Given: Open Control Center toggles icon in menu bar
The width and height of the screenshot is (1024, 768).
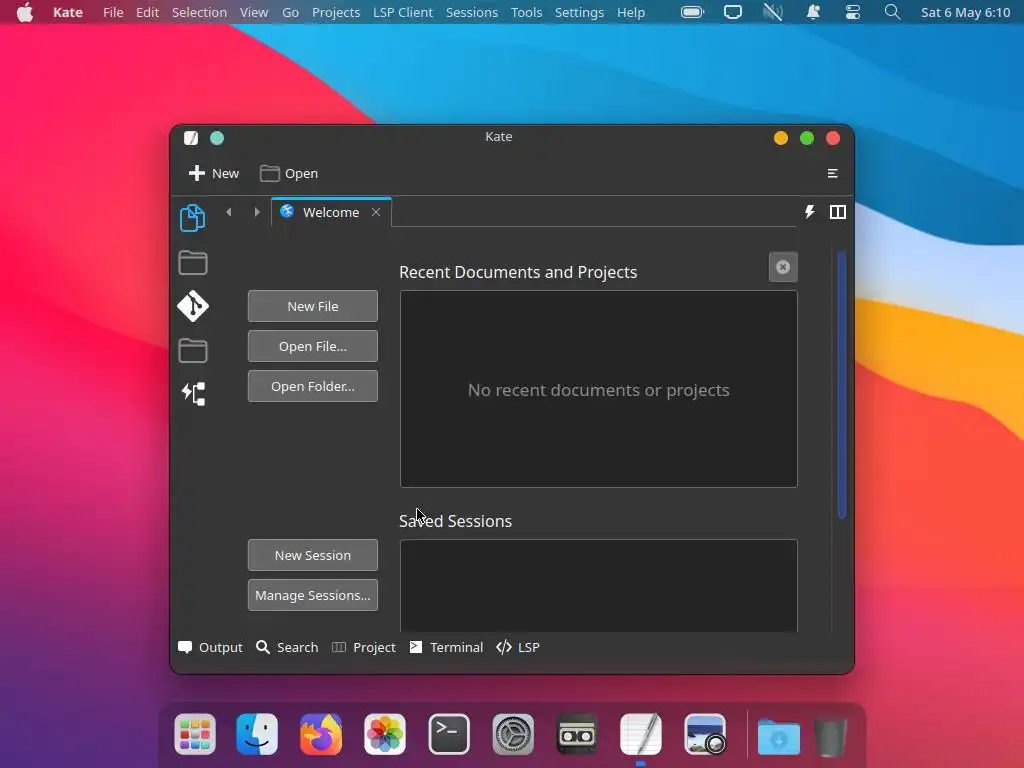Looking at the screenshot, I should [x=853, y=12].
